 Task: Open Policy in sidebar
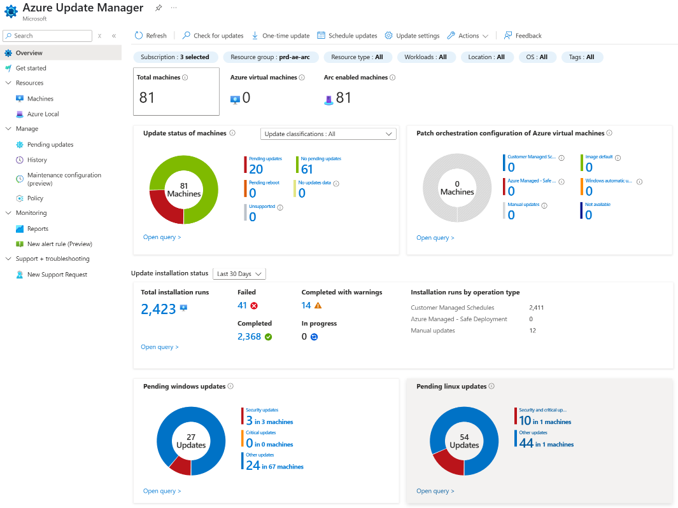click(35, 198)
